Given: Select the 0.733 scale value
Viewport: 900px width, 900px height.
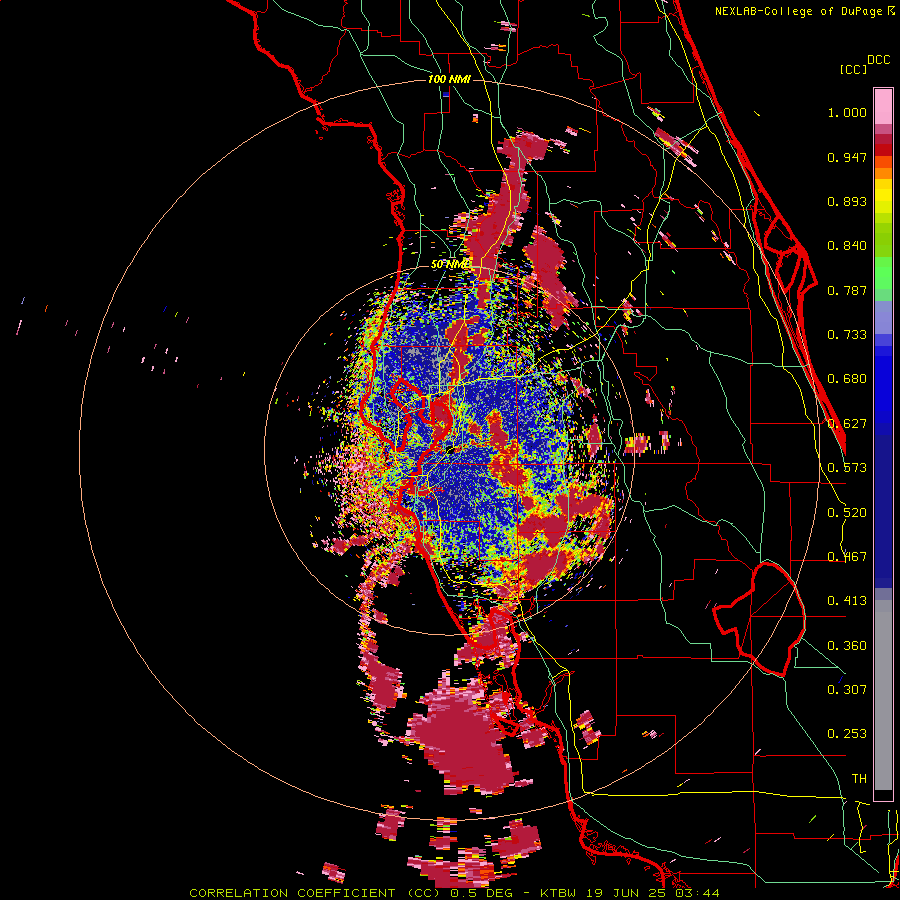Looking at the screenshot, I should (847, 335).
